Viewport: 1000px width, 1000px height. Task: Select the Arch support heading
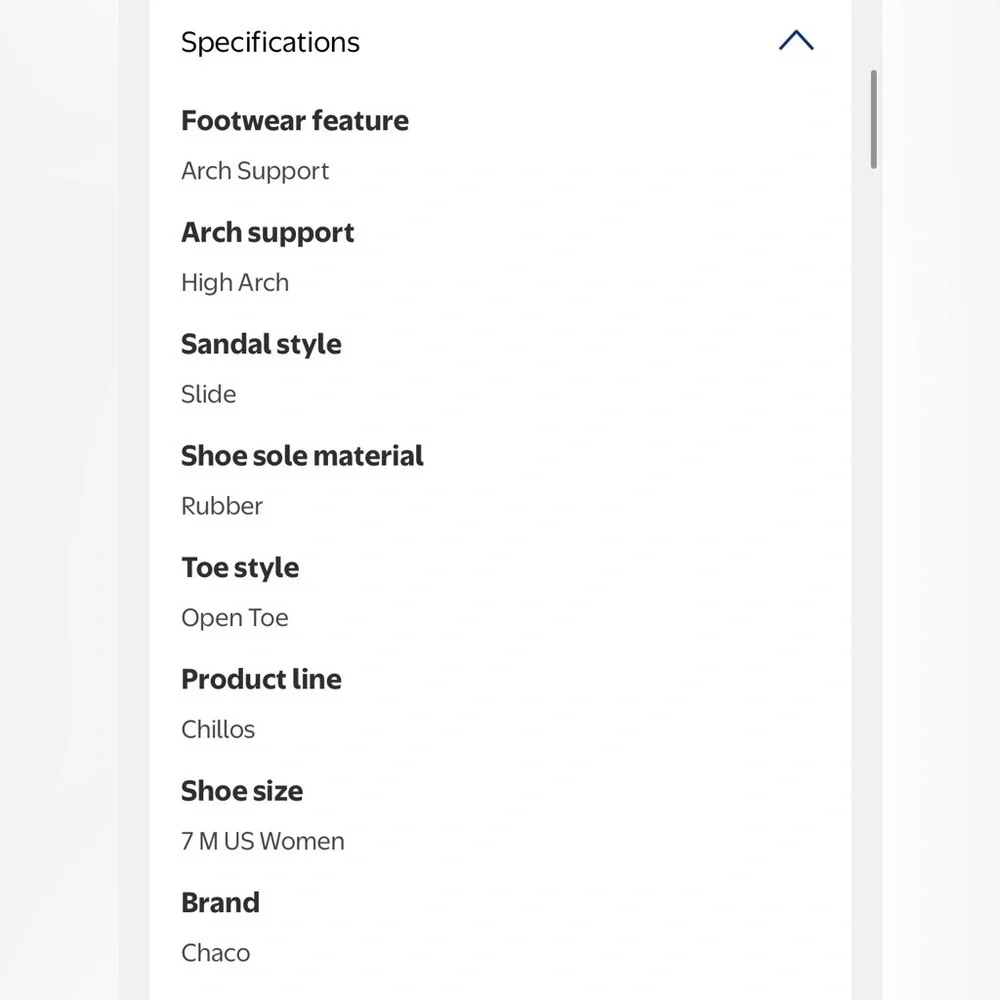267,233
